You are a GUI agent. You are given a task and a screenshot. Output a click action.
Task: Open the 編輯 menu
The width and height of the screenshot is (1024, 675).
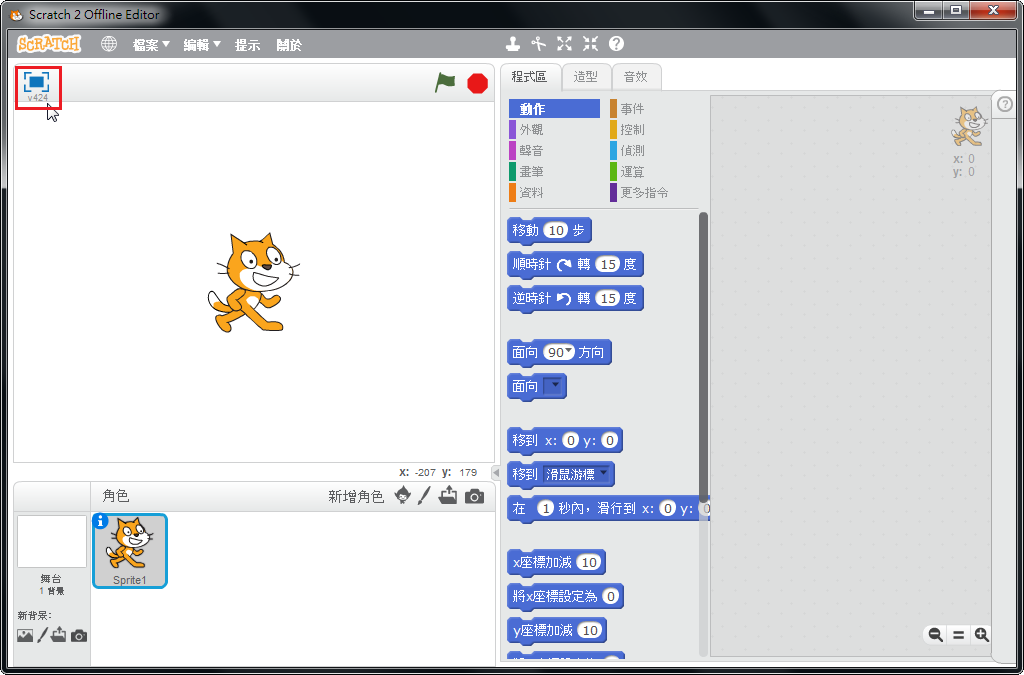click(202, 44)
